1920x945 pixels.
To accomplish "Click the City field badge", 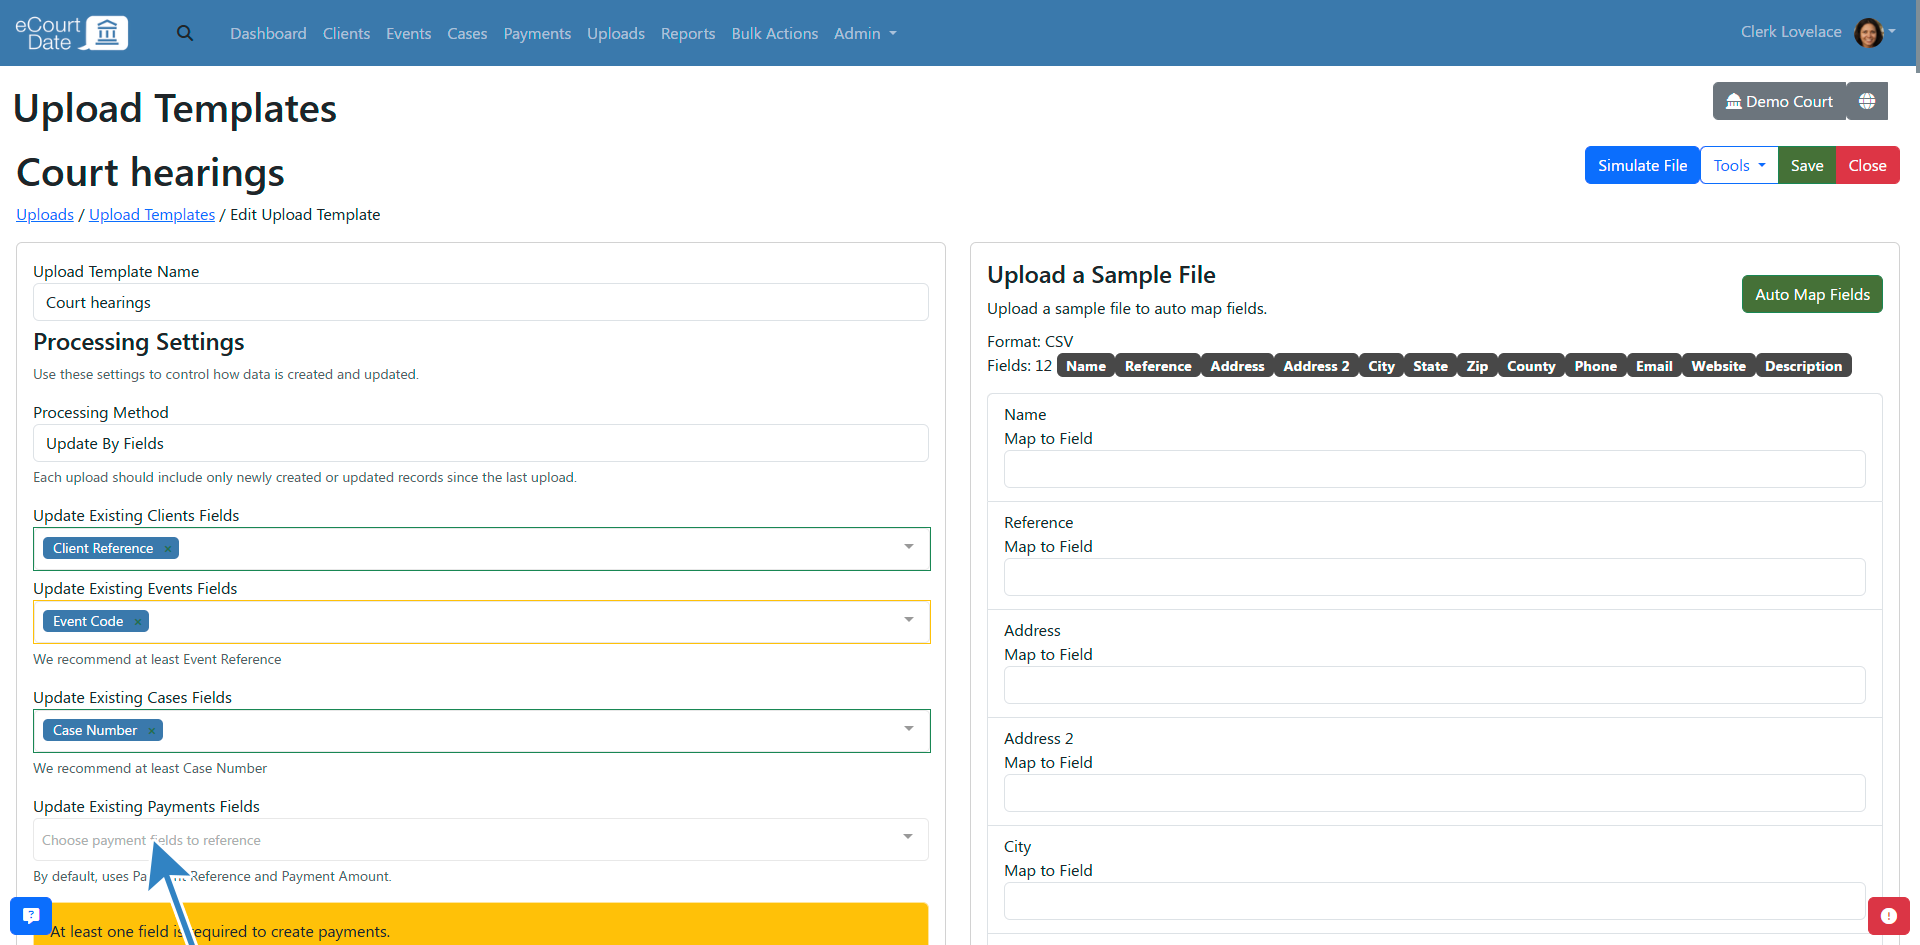I will point(1381,366).
